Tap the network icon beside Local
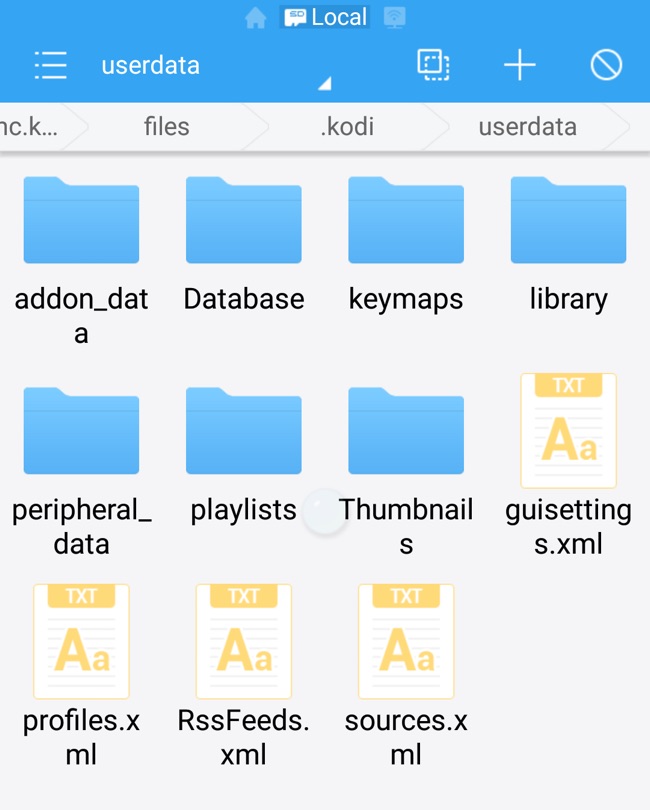The image size is (650, 810). coord(395,18)
